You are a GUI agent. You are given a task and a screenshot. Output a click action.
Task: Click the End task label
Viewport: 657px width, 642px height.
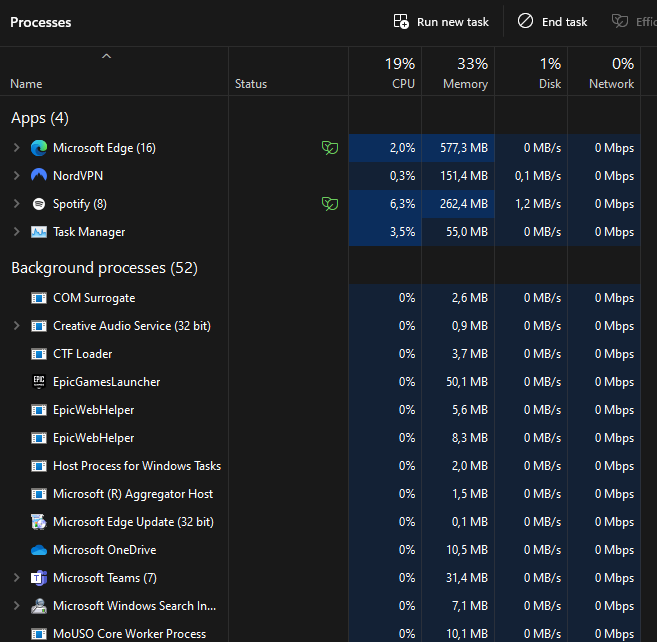[x=564, y=22]
